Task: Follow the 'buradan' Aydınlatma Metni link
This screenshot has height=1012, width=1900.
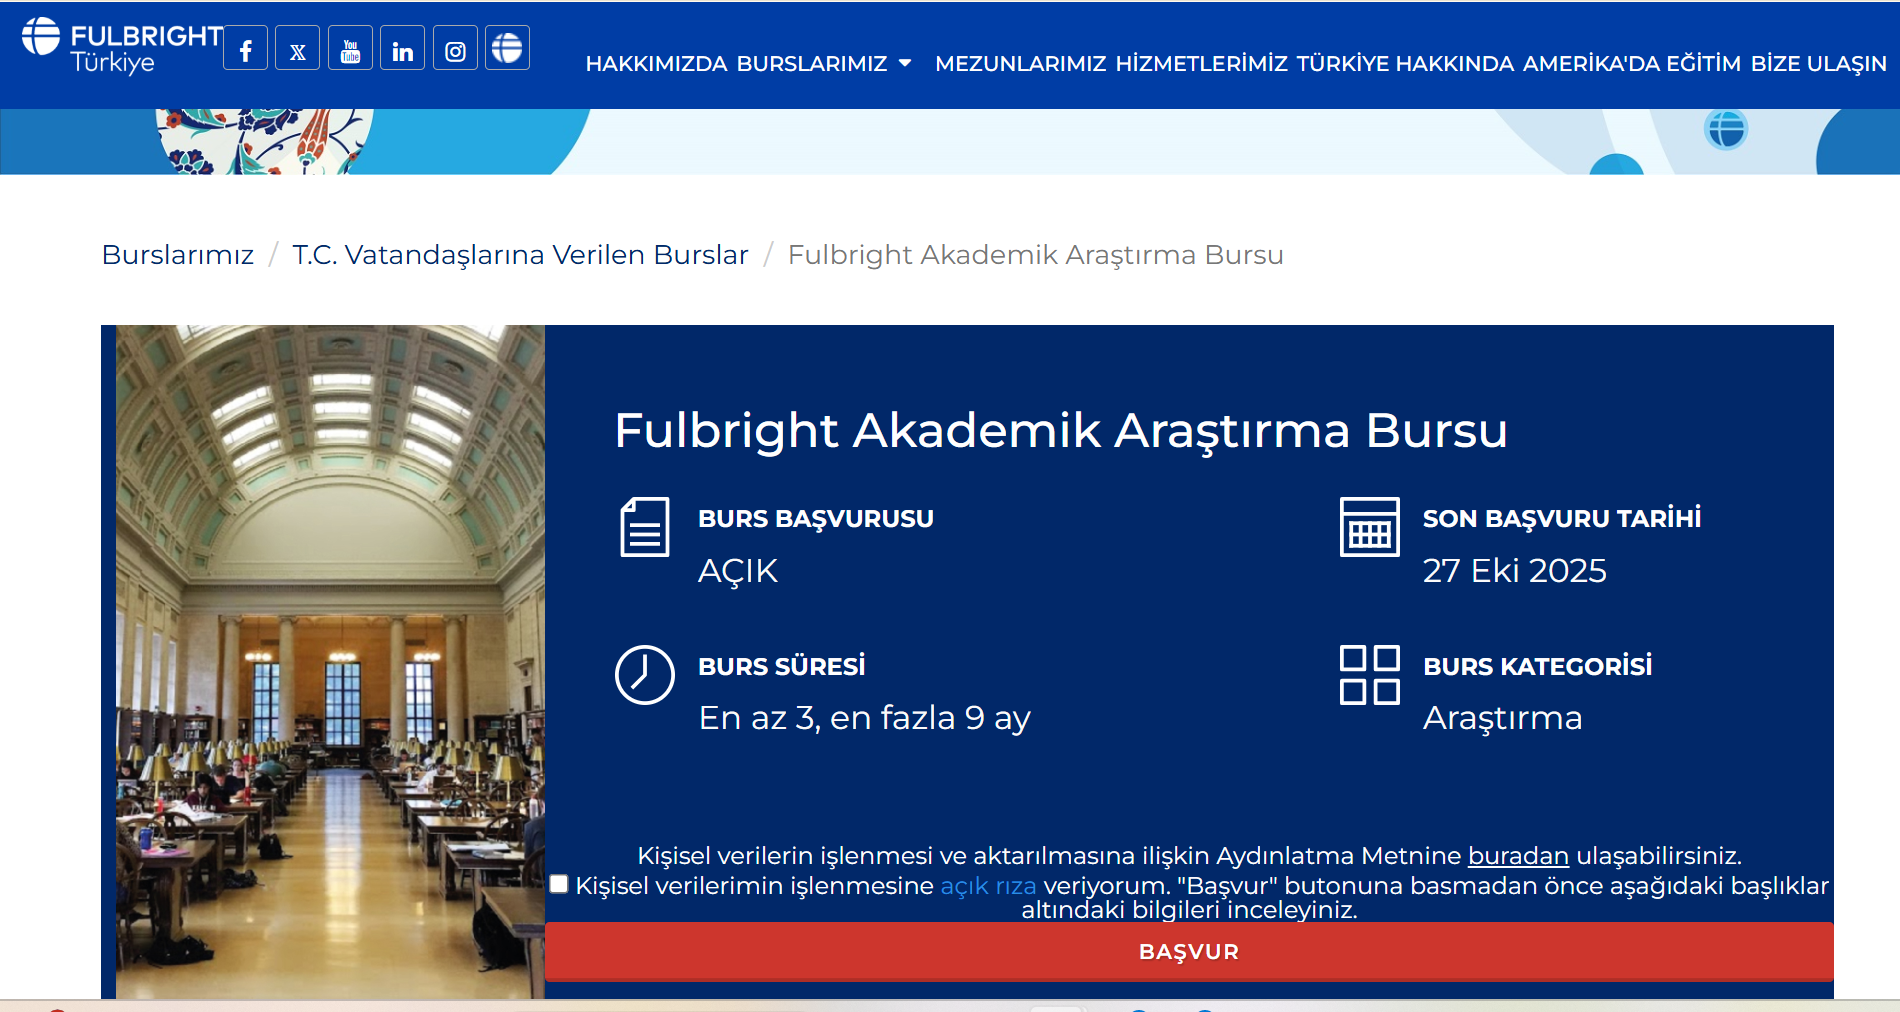Action: [1518, 856]
